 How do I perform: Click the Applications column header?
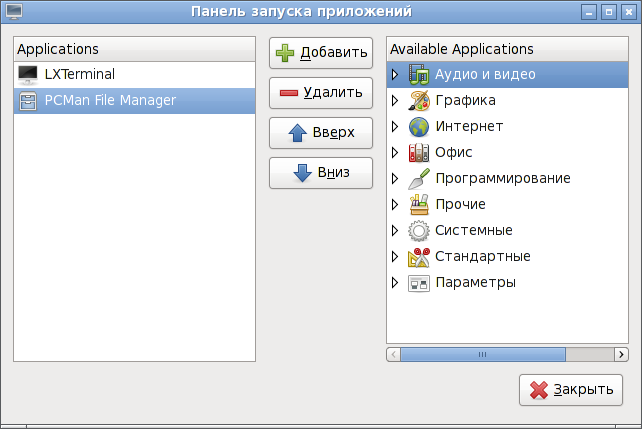134,49
